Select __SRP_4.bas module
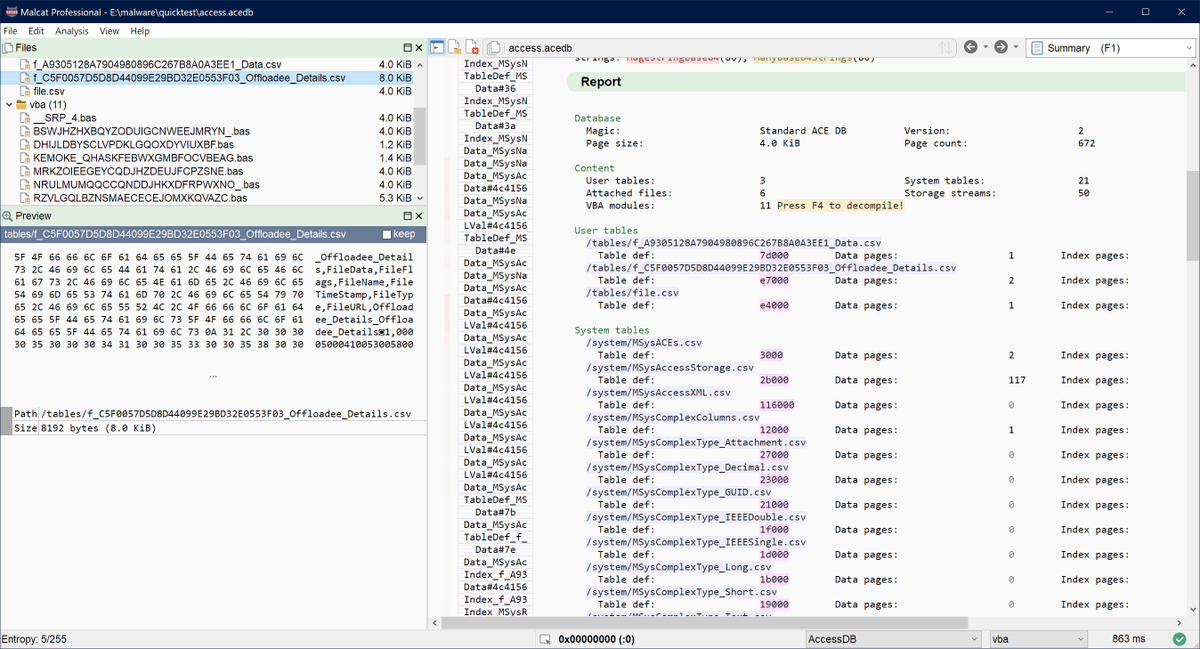The image size is (1200, 649). pos(207,118)
